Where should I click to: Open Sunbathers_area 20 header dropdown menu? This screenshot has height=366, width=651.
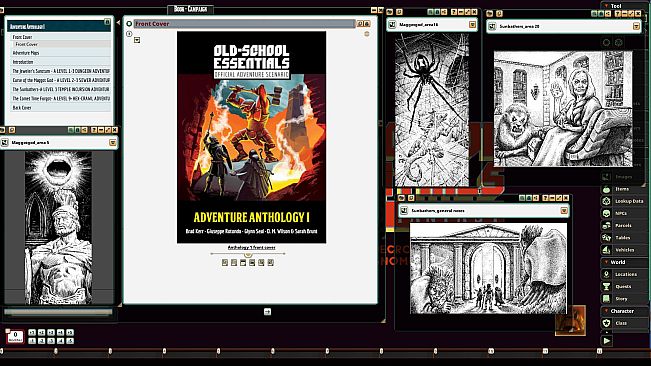click(x=636, y=27)
